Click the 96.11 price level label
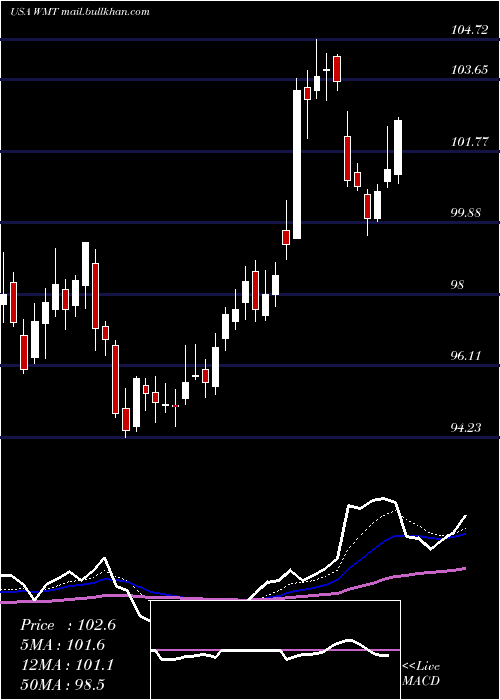The image size is (500, 700). pyautogui.click(x=466, y=356)
